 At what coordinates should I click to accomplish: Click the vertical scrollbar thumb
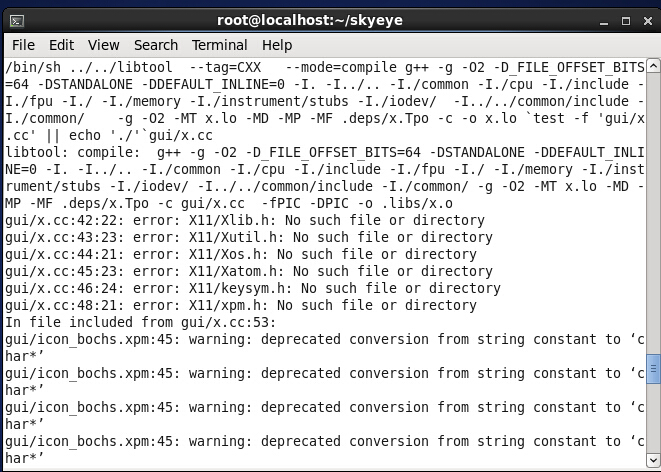coord(653,369)
